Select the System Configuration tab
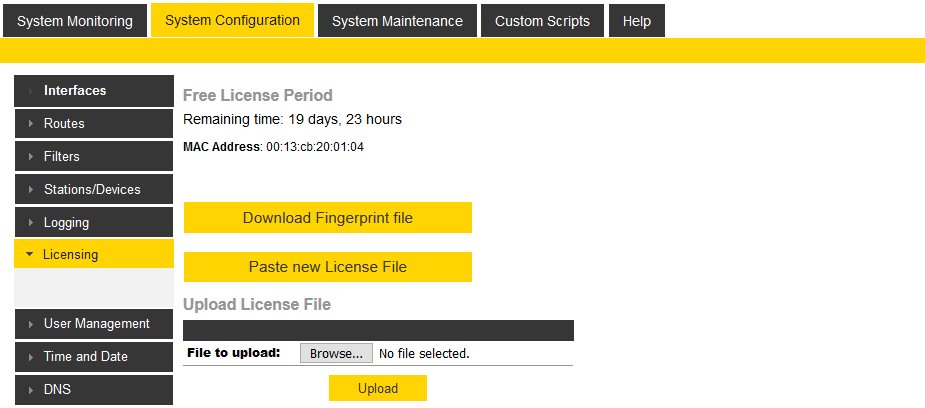Viewport: 925px width, 408px height. pos(232,20)
